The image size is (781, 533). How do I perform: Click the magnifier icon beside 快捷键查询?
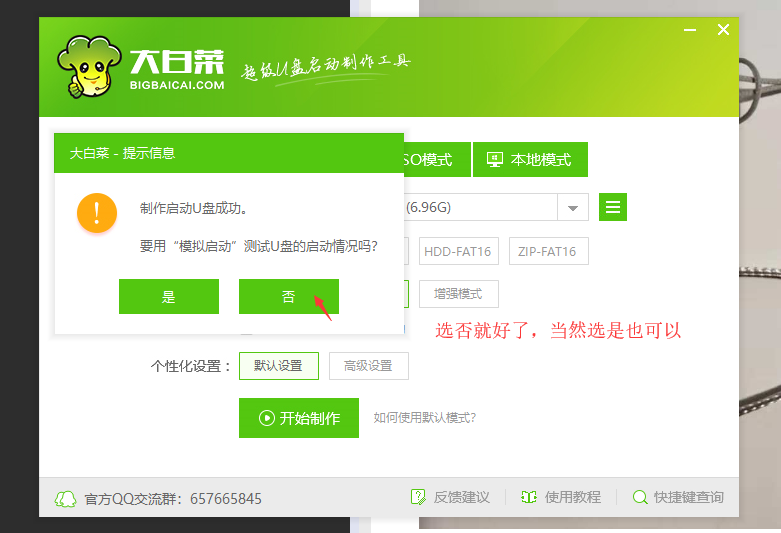click(x=640, y=497)
